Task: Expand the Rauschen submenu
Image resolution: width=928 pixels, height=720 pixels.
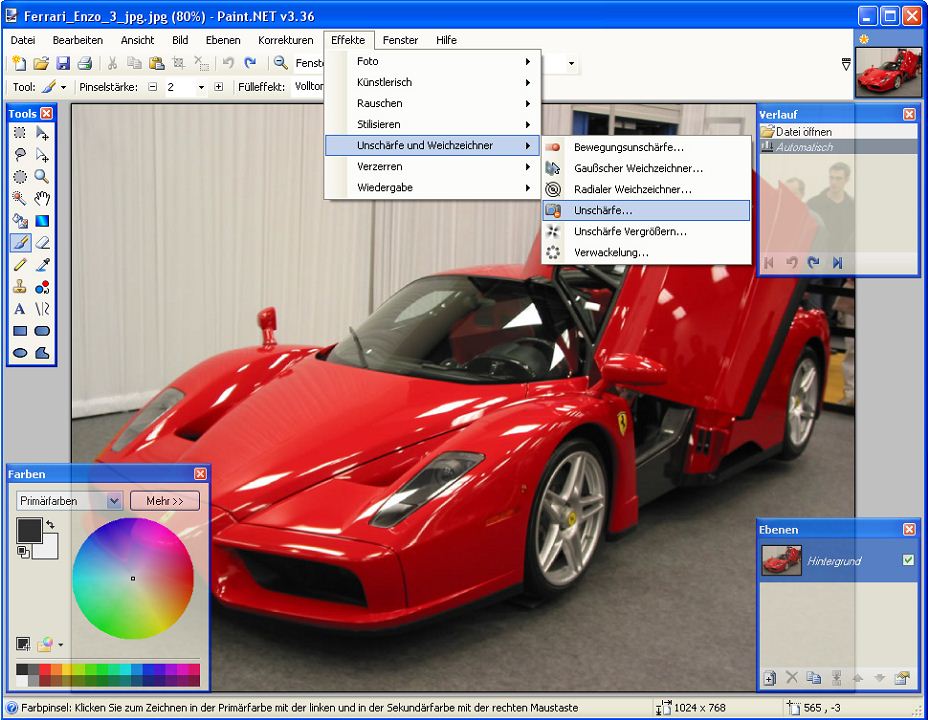Action: point(433,103)
